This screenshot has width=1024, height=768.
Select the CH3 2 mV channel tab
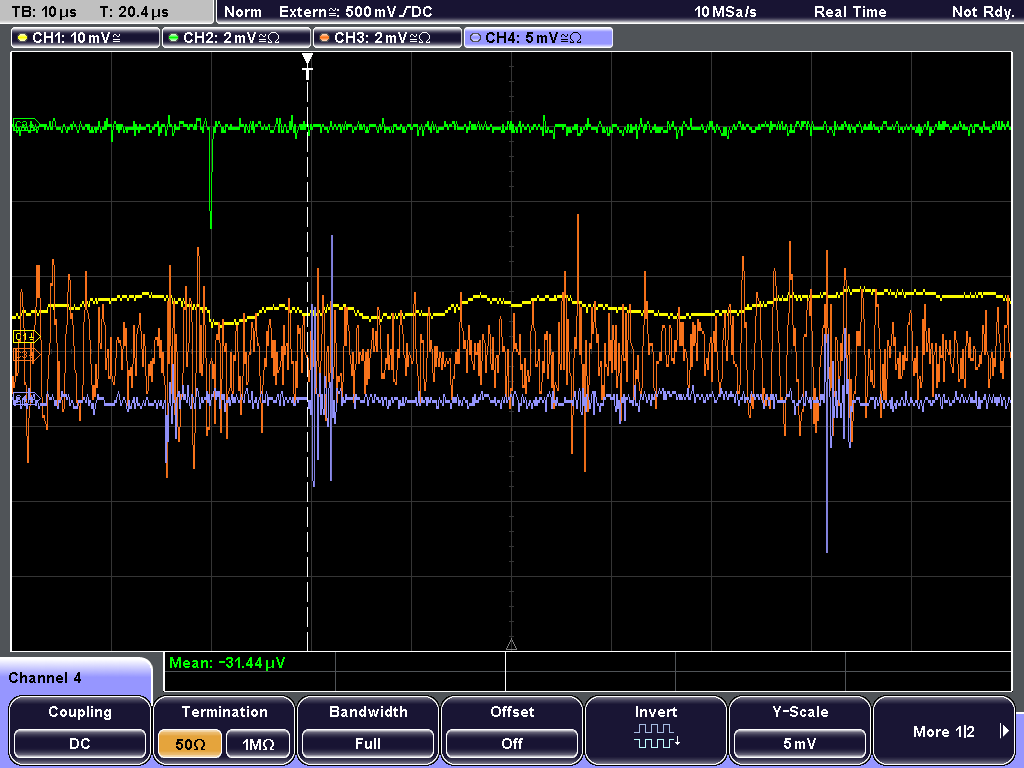click(x=387, y=38)
